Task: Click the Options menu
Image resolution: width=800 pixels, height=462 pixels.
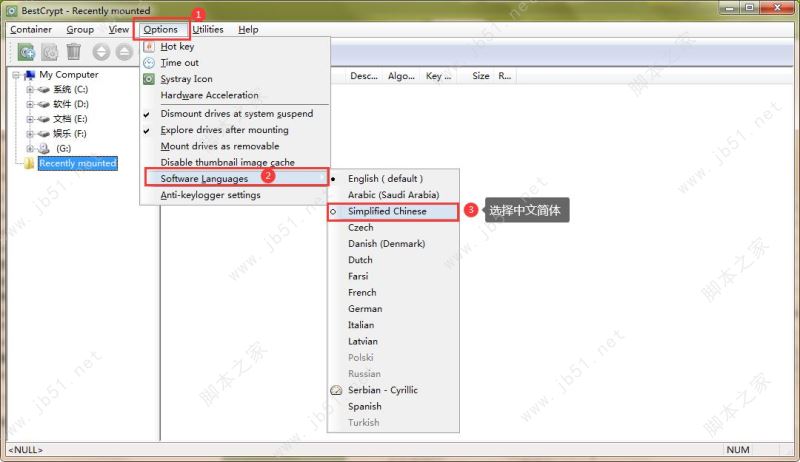Action: (161, 30)
